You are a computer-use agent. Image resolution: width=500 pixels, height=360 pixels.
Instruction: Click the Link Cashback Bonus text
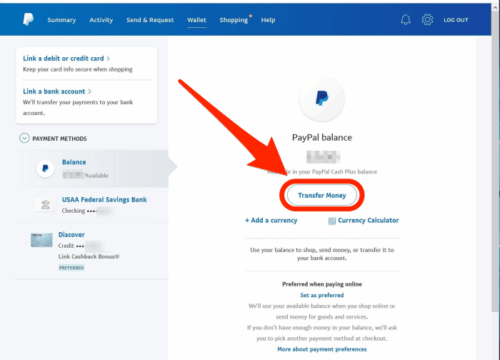pyautogui.click(x=89, y=256)
